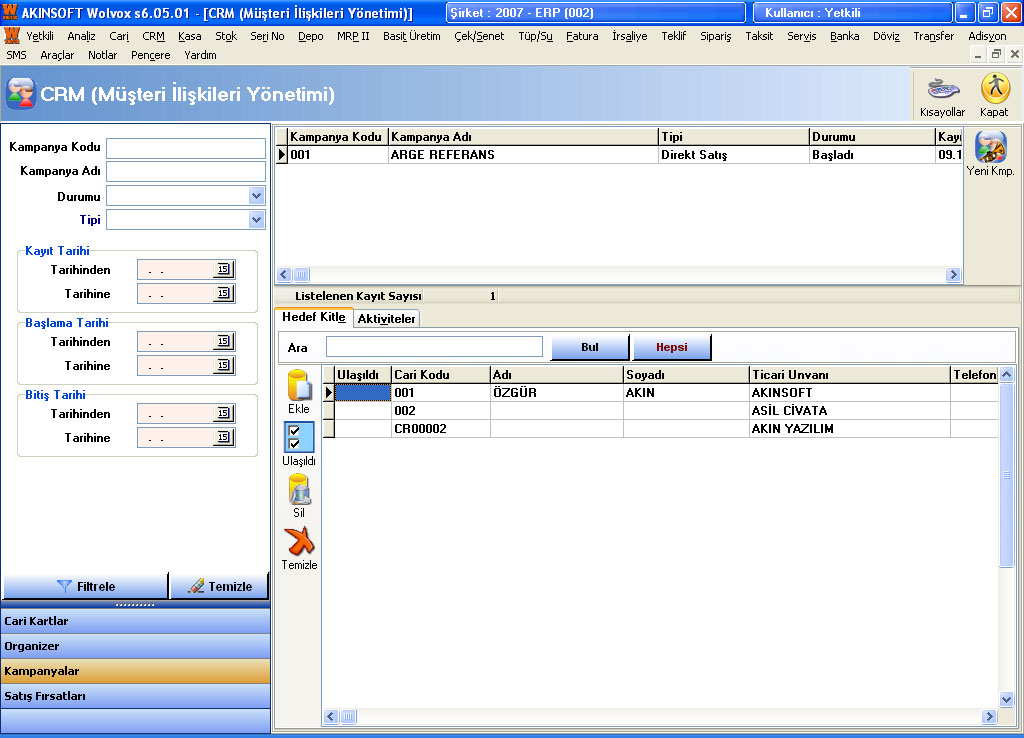Switch to the Aktiviteler tab

386,319
